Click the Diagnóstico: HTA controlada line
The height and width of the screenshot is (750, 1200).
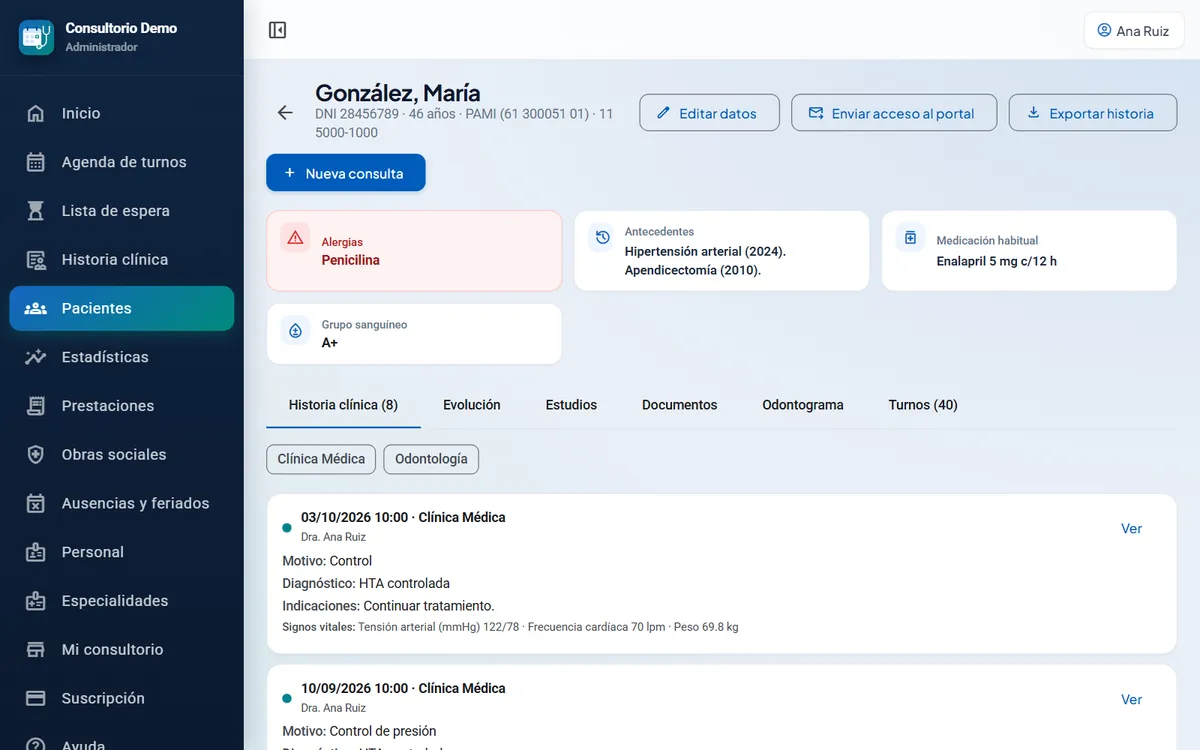(366, 583)
